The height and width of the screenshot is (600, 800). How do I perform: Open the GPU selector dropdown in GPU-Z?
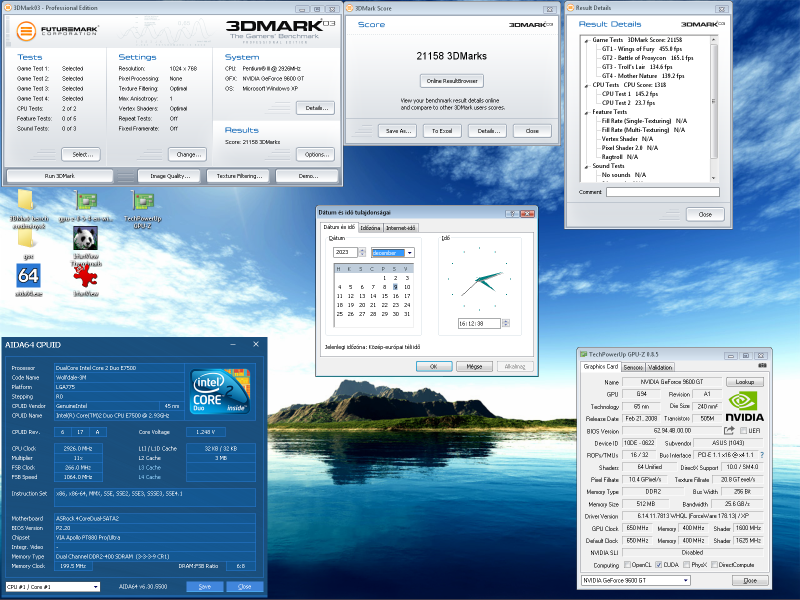tap(686, 581)
